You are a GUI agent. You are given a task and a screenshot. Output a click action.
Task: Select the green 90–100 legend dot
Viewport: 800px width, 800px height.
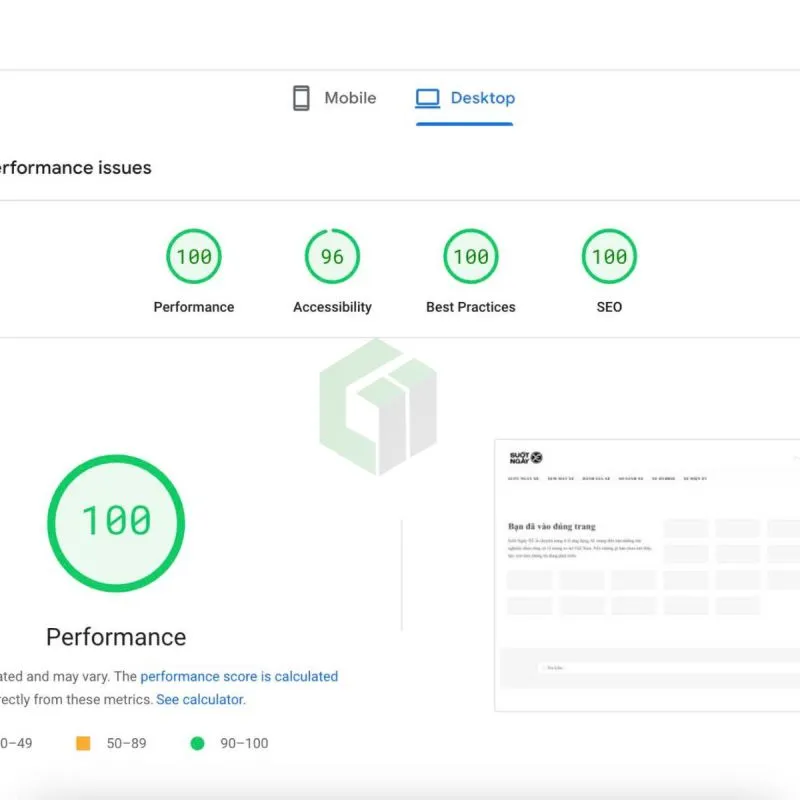[x=197, y=743]
